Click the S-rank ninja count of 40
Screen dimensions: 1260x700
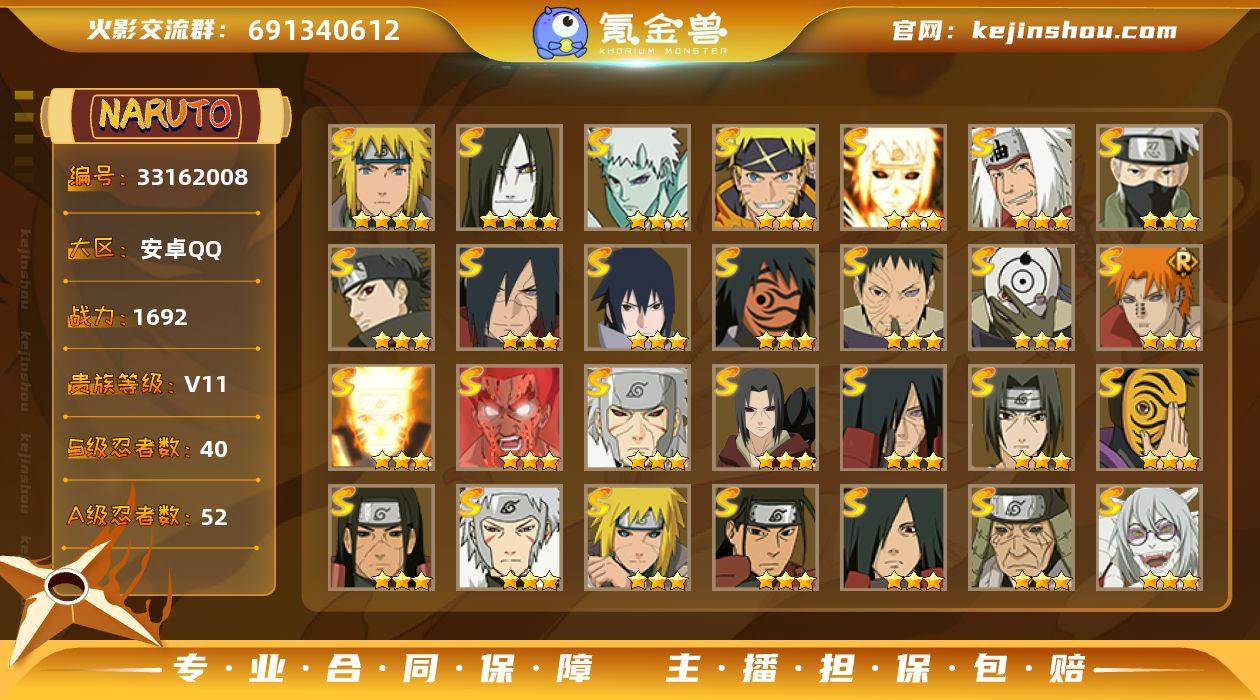pos(147,449)
